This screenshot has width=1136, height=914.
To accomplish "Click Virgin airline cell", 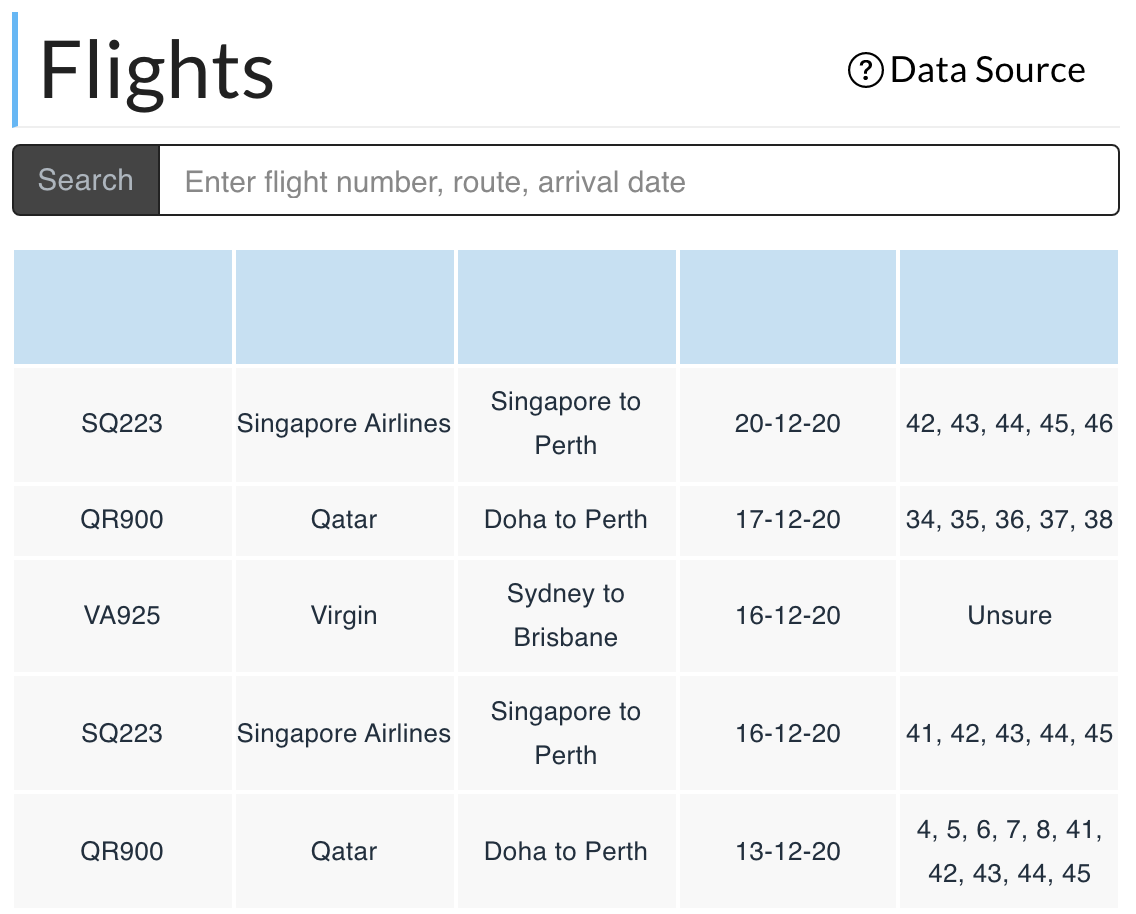I will coord(344,615).
